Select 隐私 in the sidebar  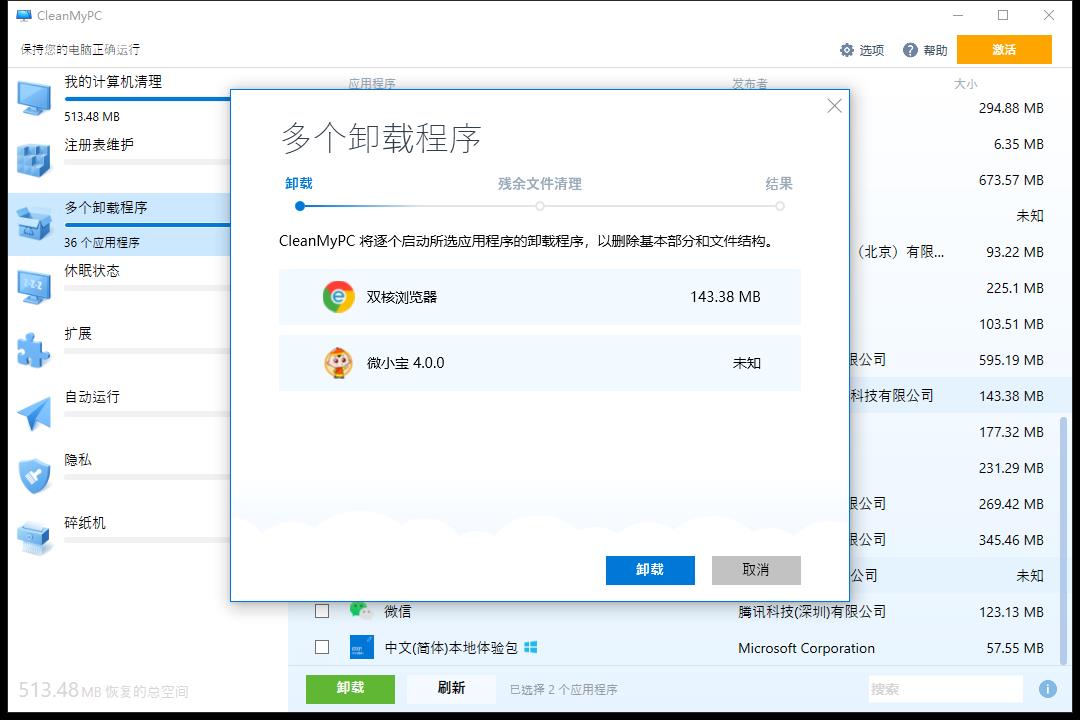point(78,460)
